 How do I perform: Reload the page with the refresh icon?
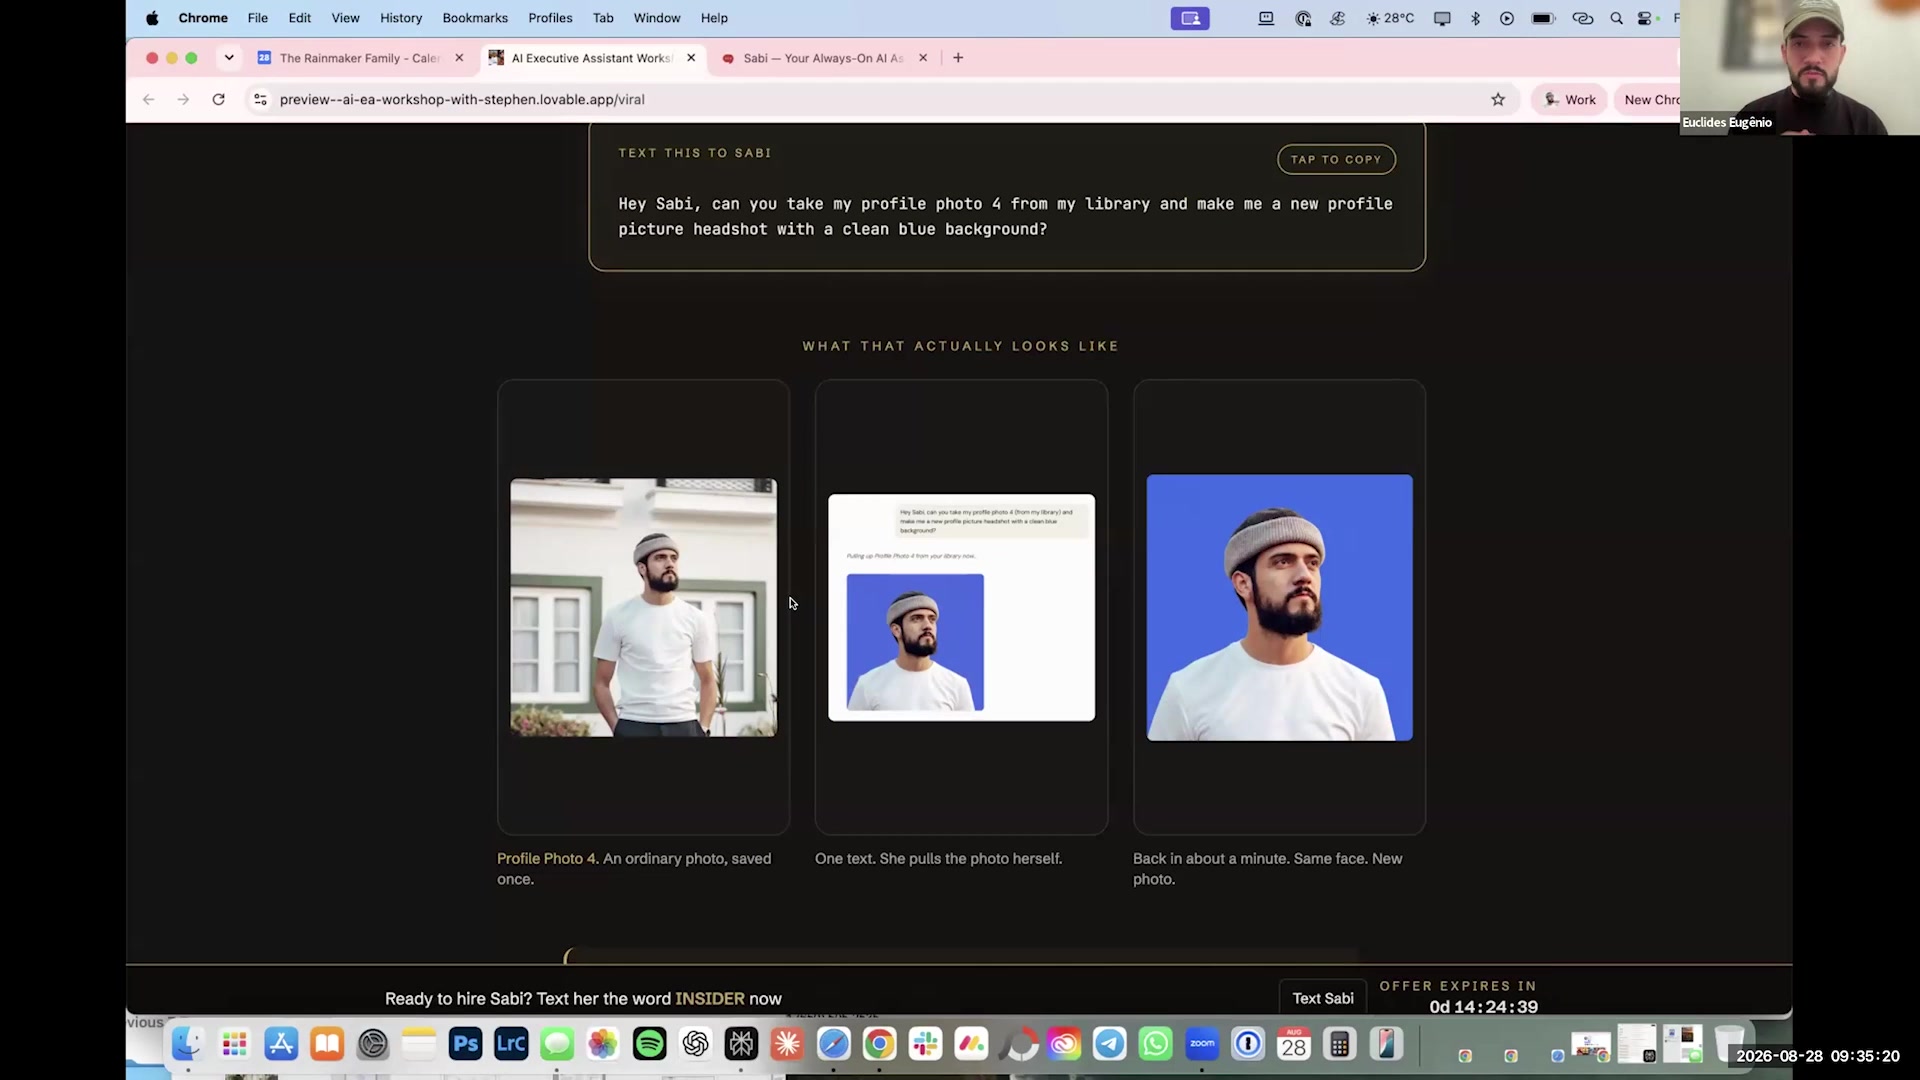(218, 99)
